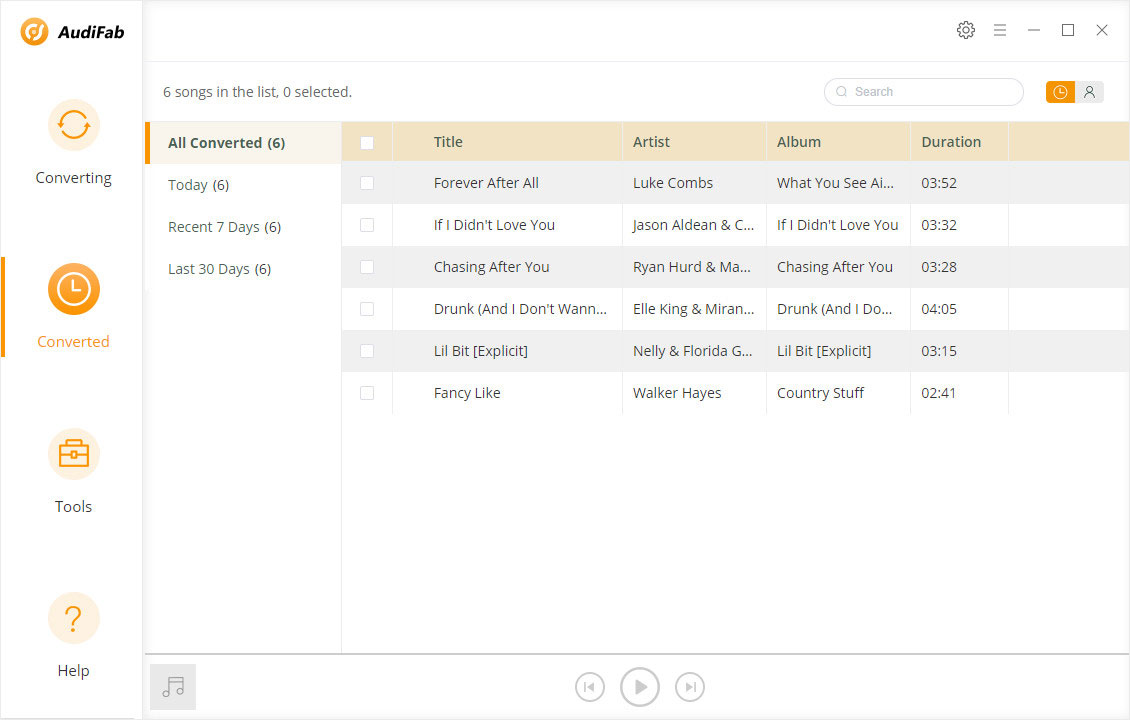
Task: Check the If I Didn't Love You checkbox
Action: click(x=367, y=225)
